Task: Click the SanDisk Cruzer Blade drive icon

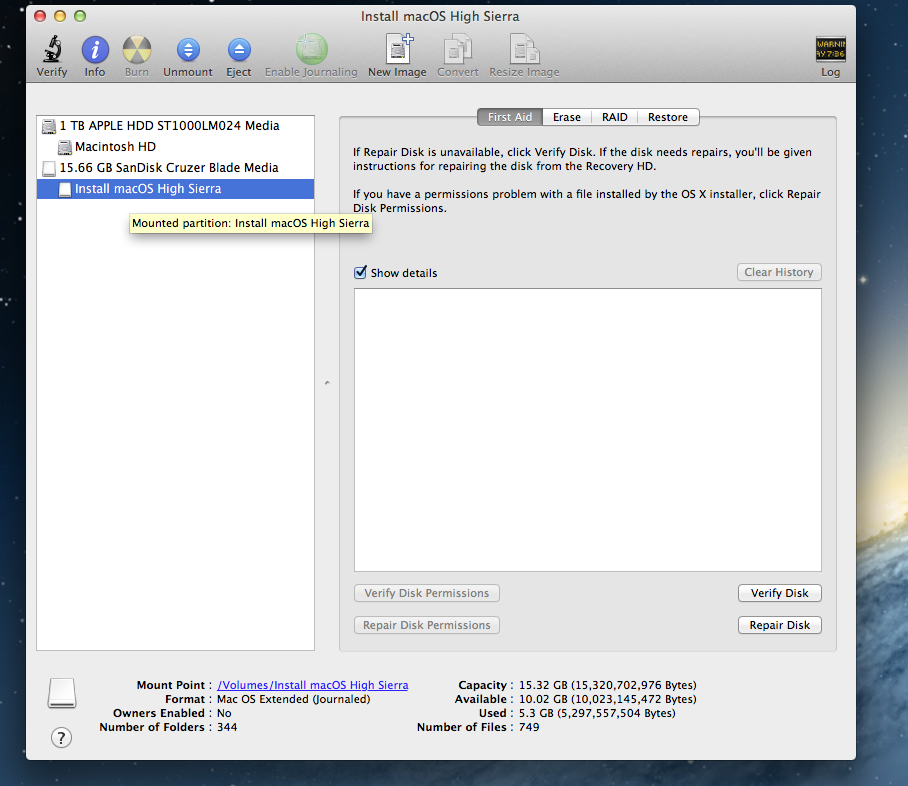Action: point(49,168)
